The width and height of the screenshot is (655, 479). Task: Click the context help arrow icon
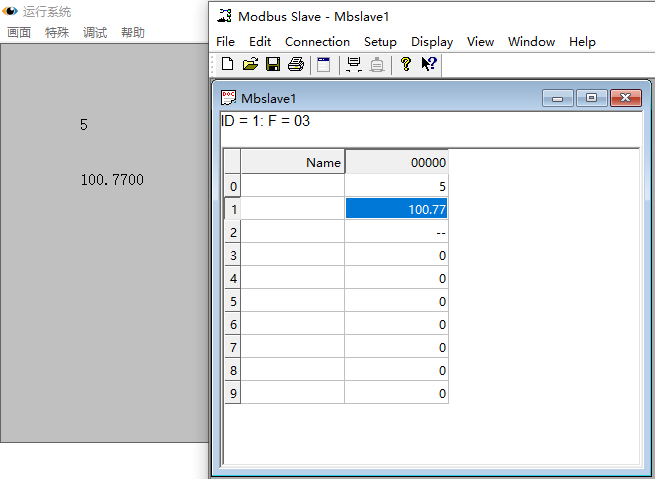pyautogui.click(x=428, y=64)
